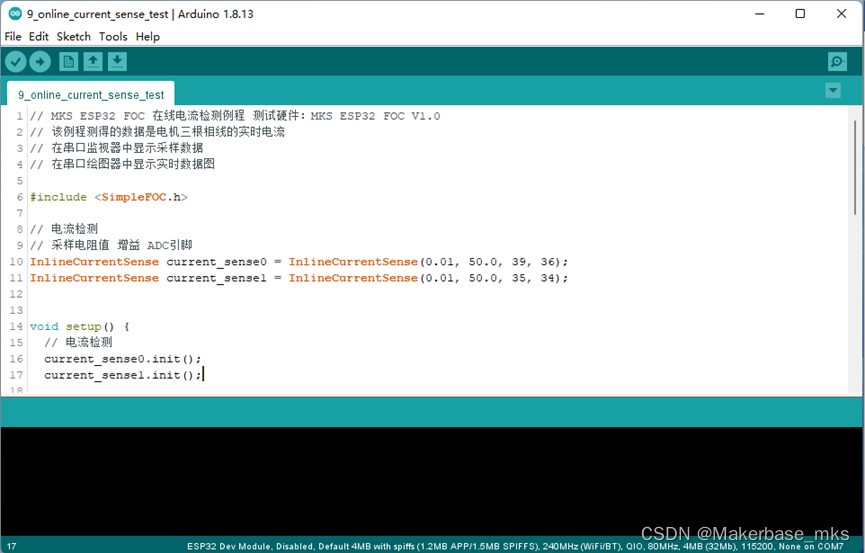Save the sketch with the Save icon
The image size is (865, 553).
tap(117, 62)
